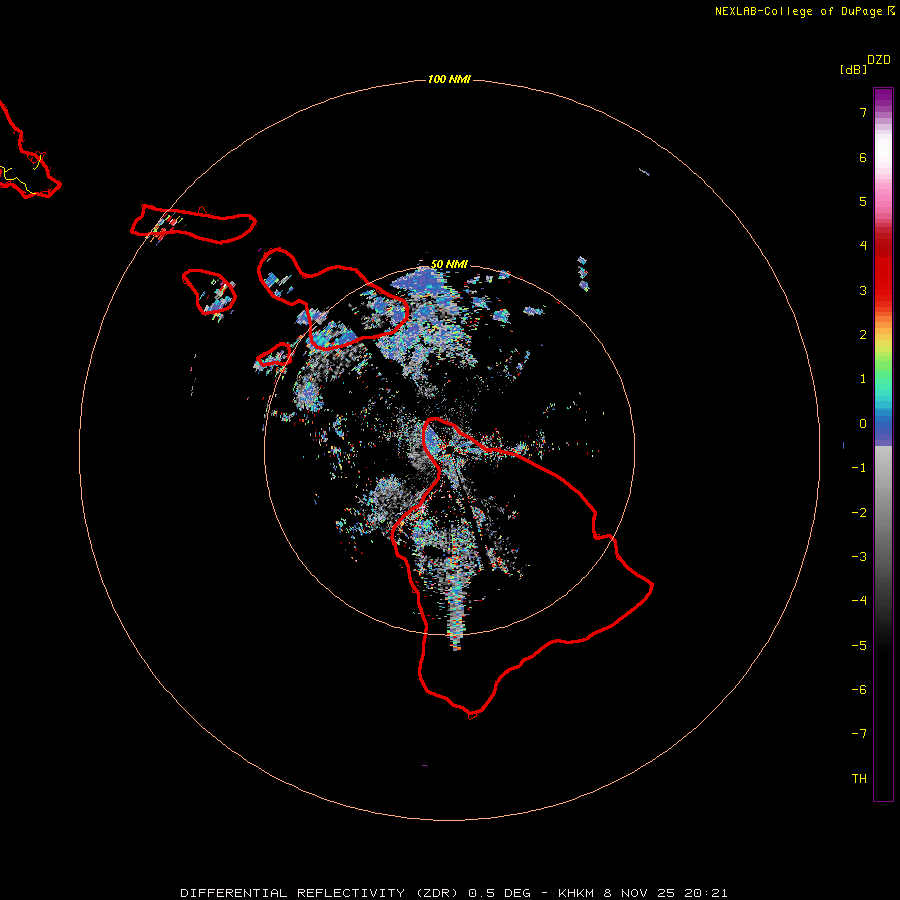The height and width of the screenshot is (900, 900).
Task: Click the 3 dB tick label
Action: pos(863,290)
